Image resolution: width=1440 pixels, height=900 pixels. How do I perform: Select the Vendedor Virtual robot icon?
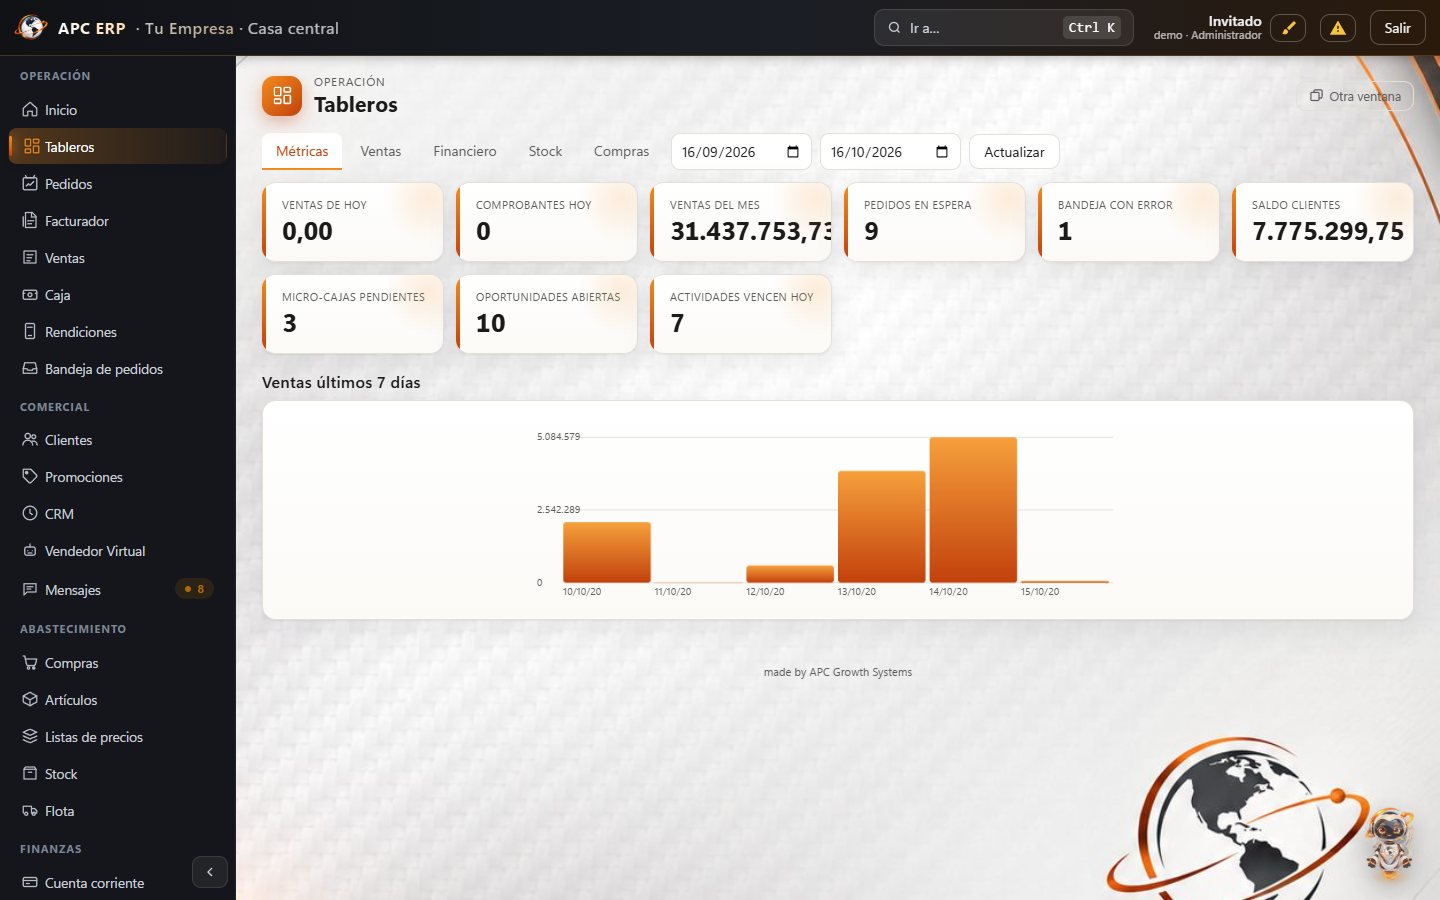(x=30, y=551)
